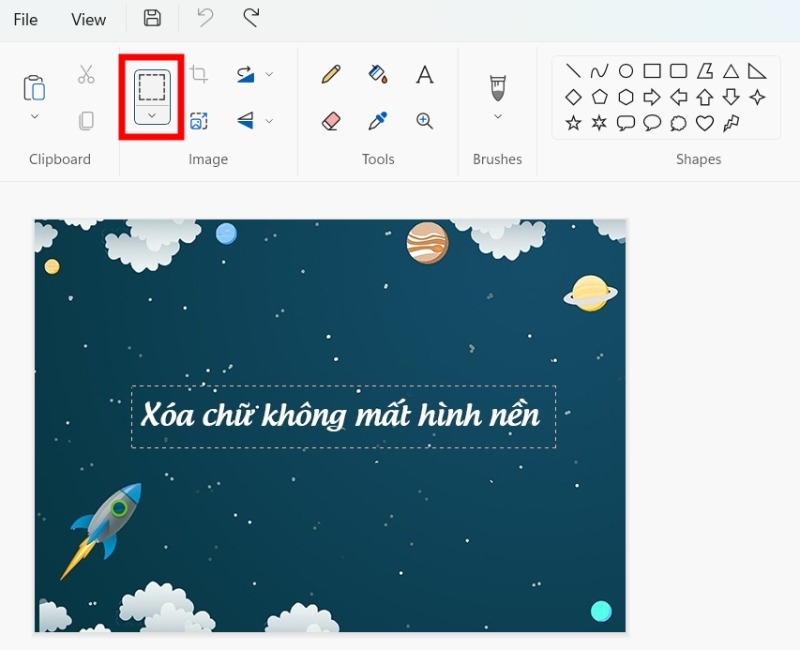Image resolution: width=800 pixels, height=650 pixels.
Task: Click the Save icon
Action: coord(151,18)
